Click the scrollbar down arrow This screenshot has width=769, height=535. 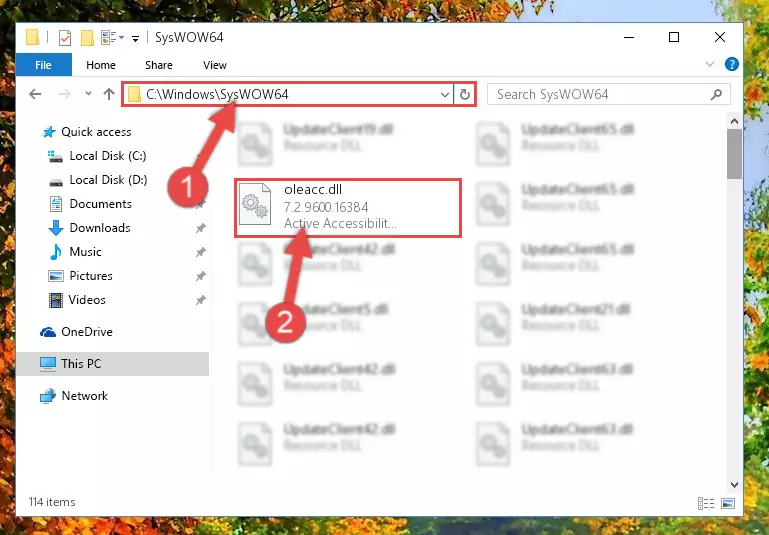pyautogui.click(x=734, y=484)
